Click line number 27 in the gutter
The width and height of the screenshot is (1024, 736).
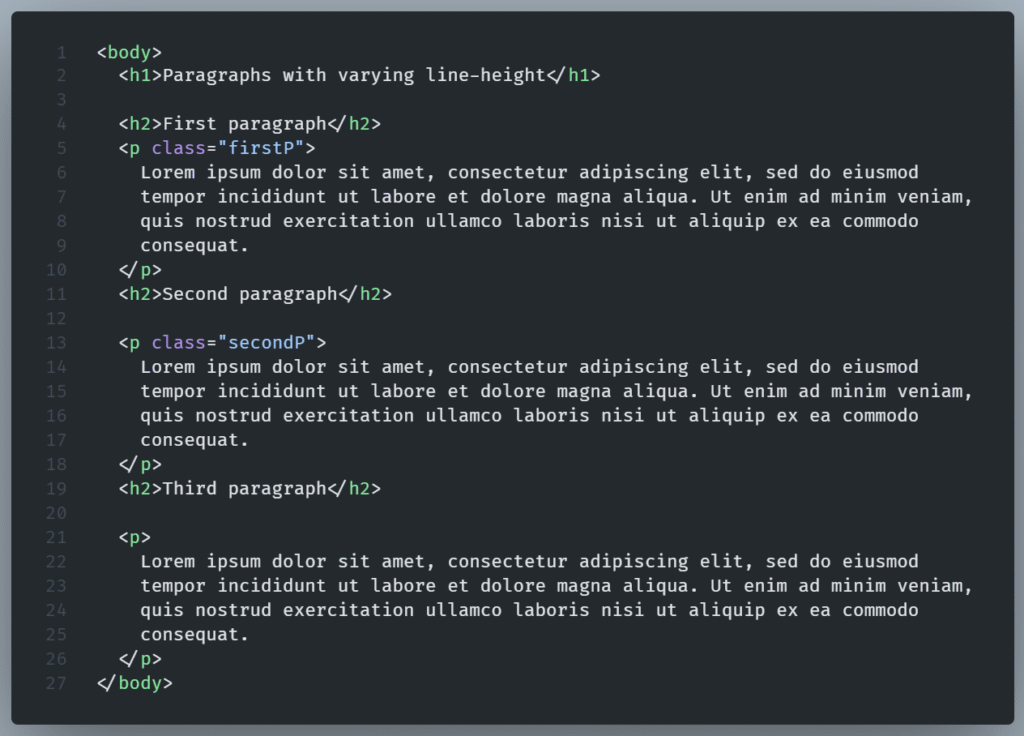coord(56,684)
